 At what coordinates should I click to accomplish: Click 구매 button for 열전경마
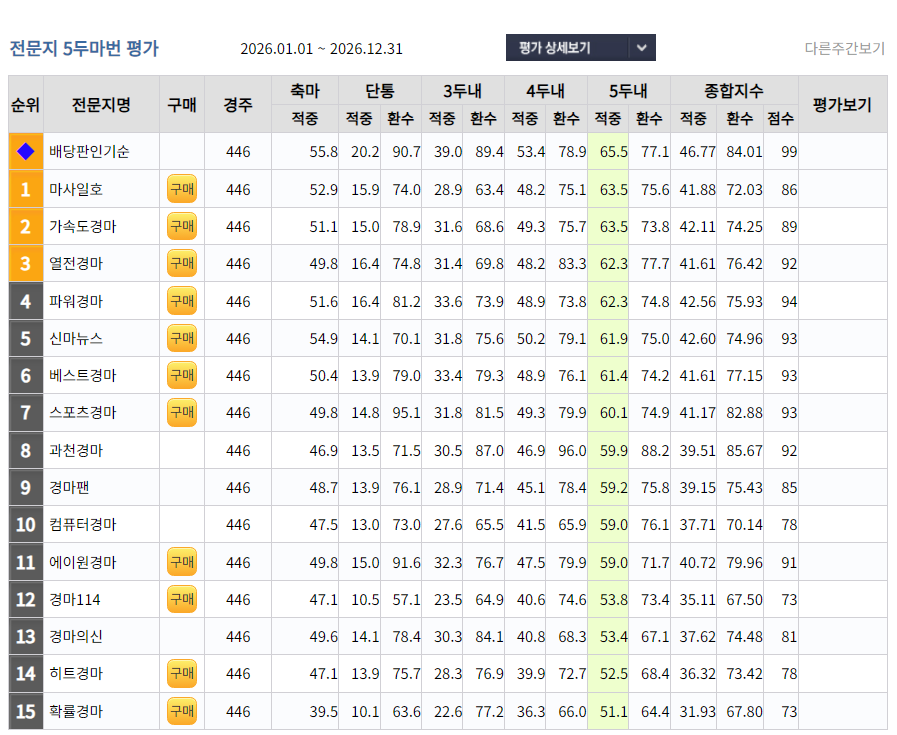point(182,264)
